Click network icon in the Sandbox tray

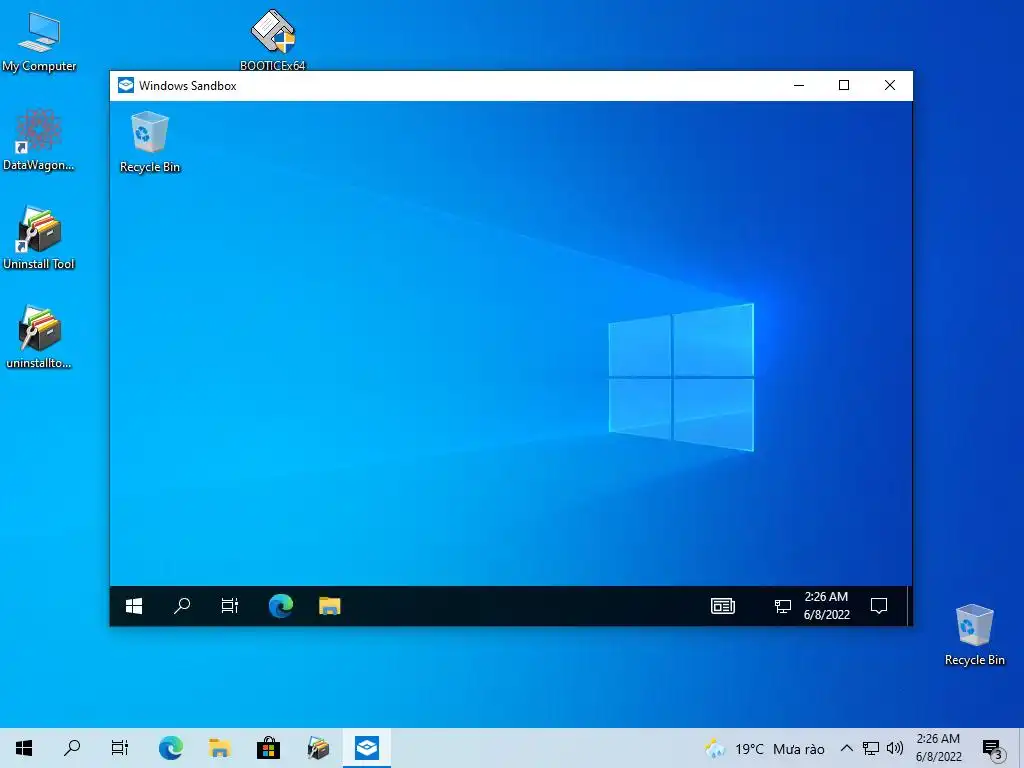(782, 607)
